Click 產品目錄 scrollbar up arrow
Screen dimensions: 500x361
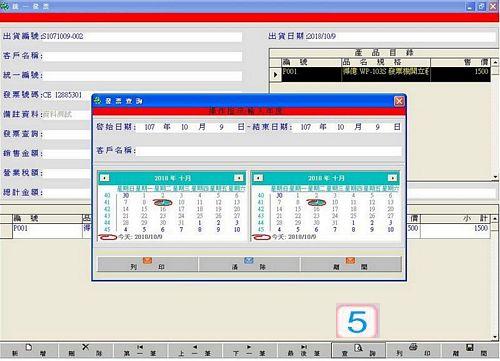(495, 62)
